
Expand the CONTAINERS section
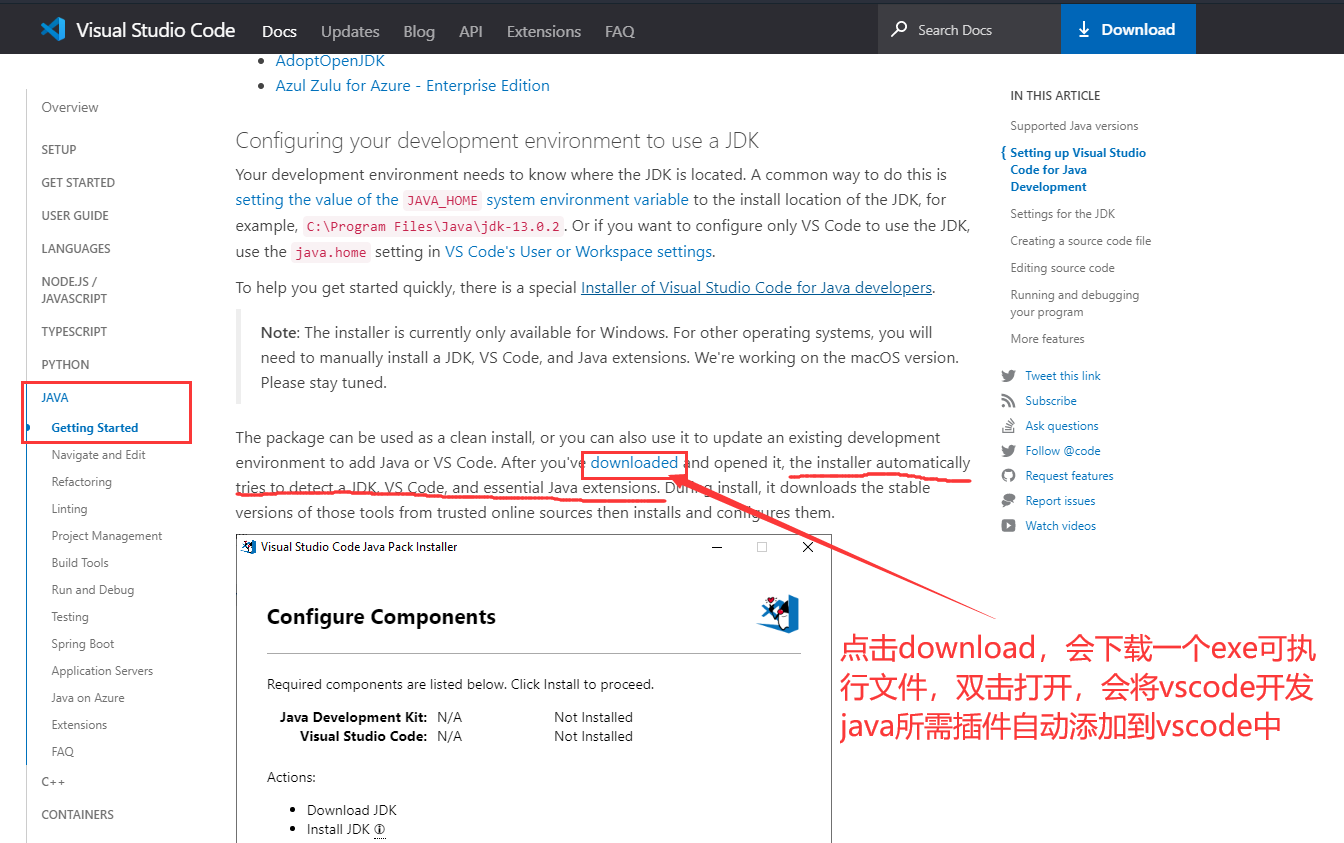[78, 814]
